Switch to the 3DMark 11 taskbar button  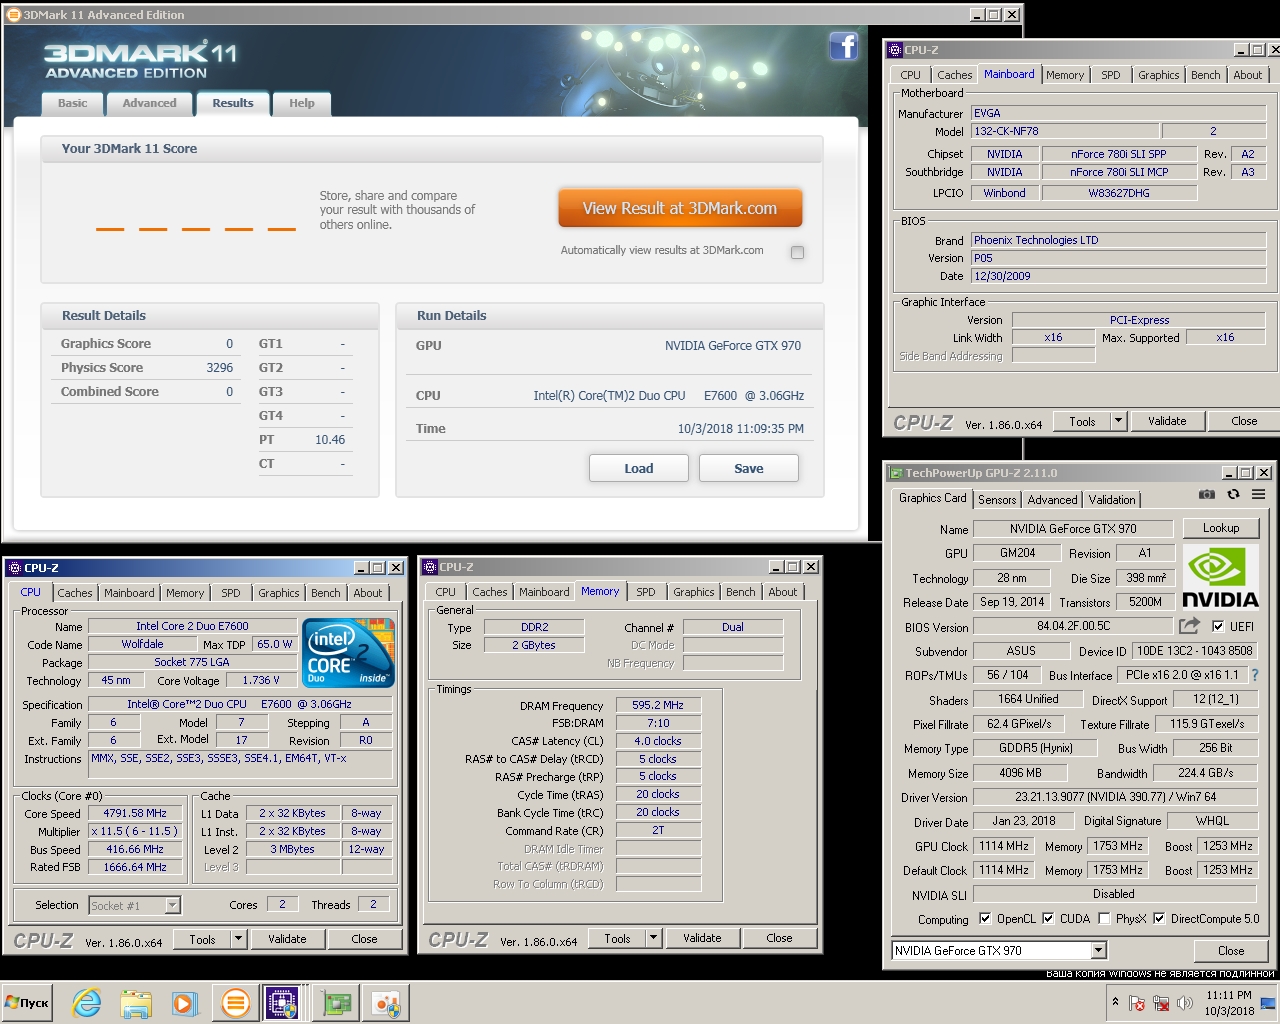pos(235,1002)
